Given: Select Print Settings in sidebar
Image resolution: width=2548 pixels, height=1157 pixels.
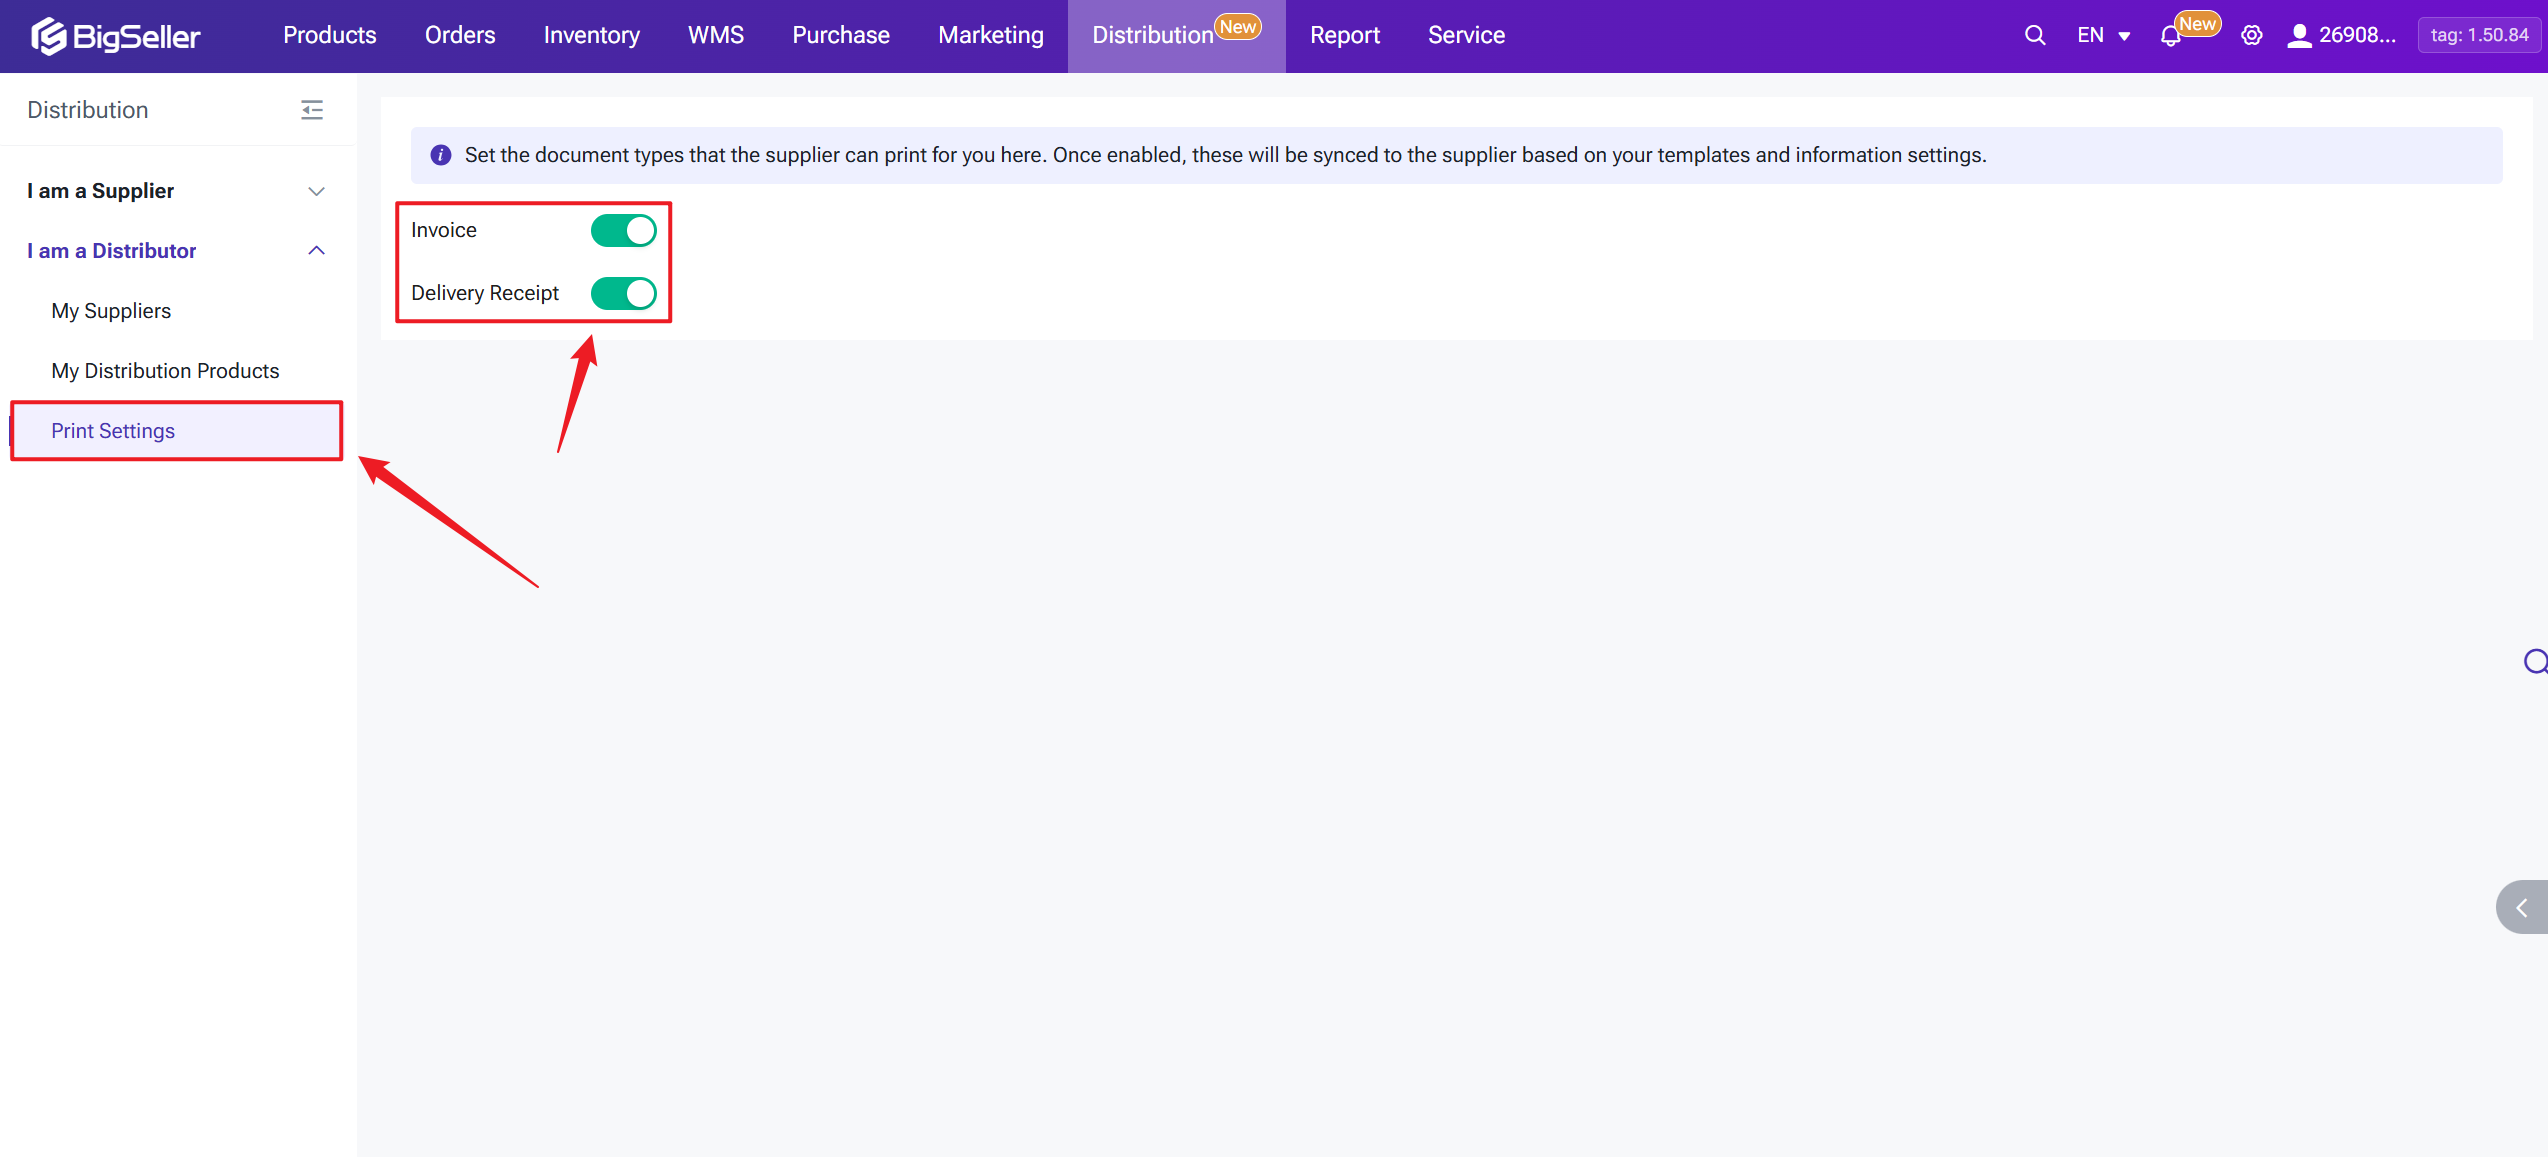Looking at the screenshot, I should (113, 431).
